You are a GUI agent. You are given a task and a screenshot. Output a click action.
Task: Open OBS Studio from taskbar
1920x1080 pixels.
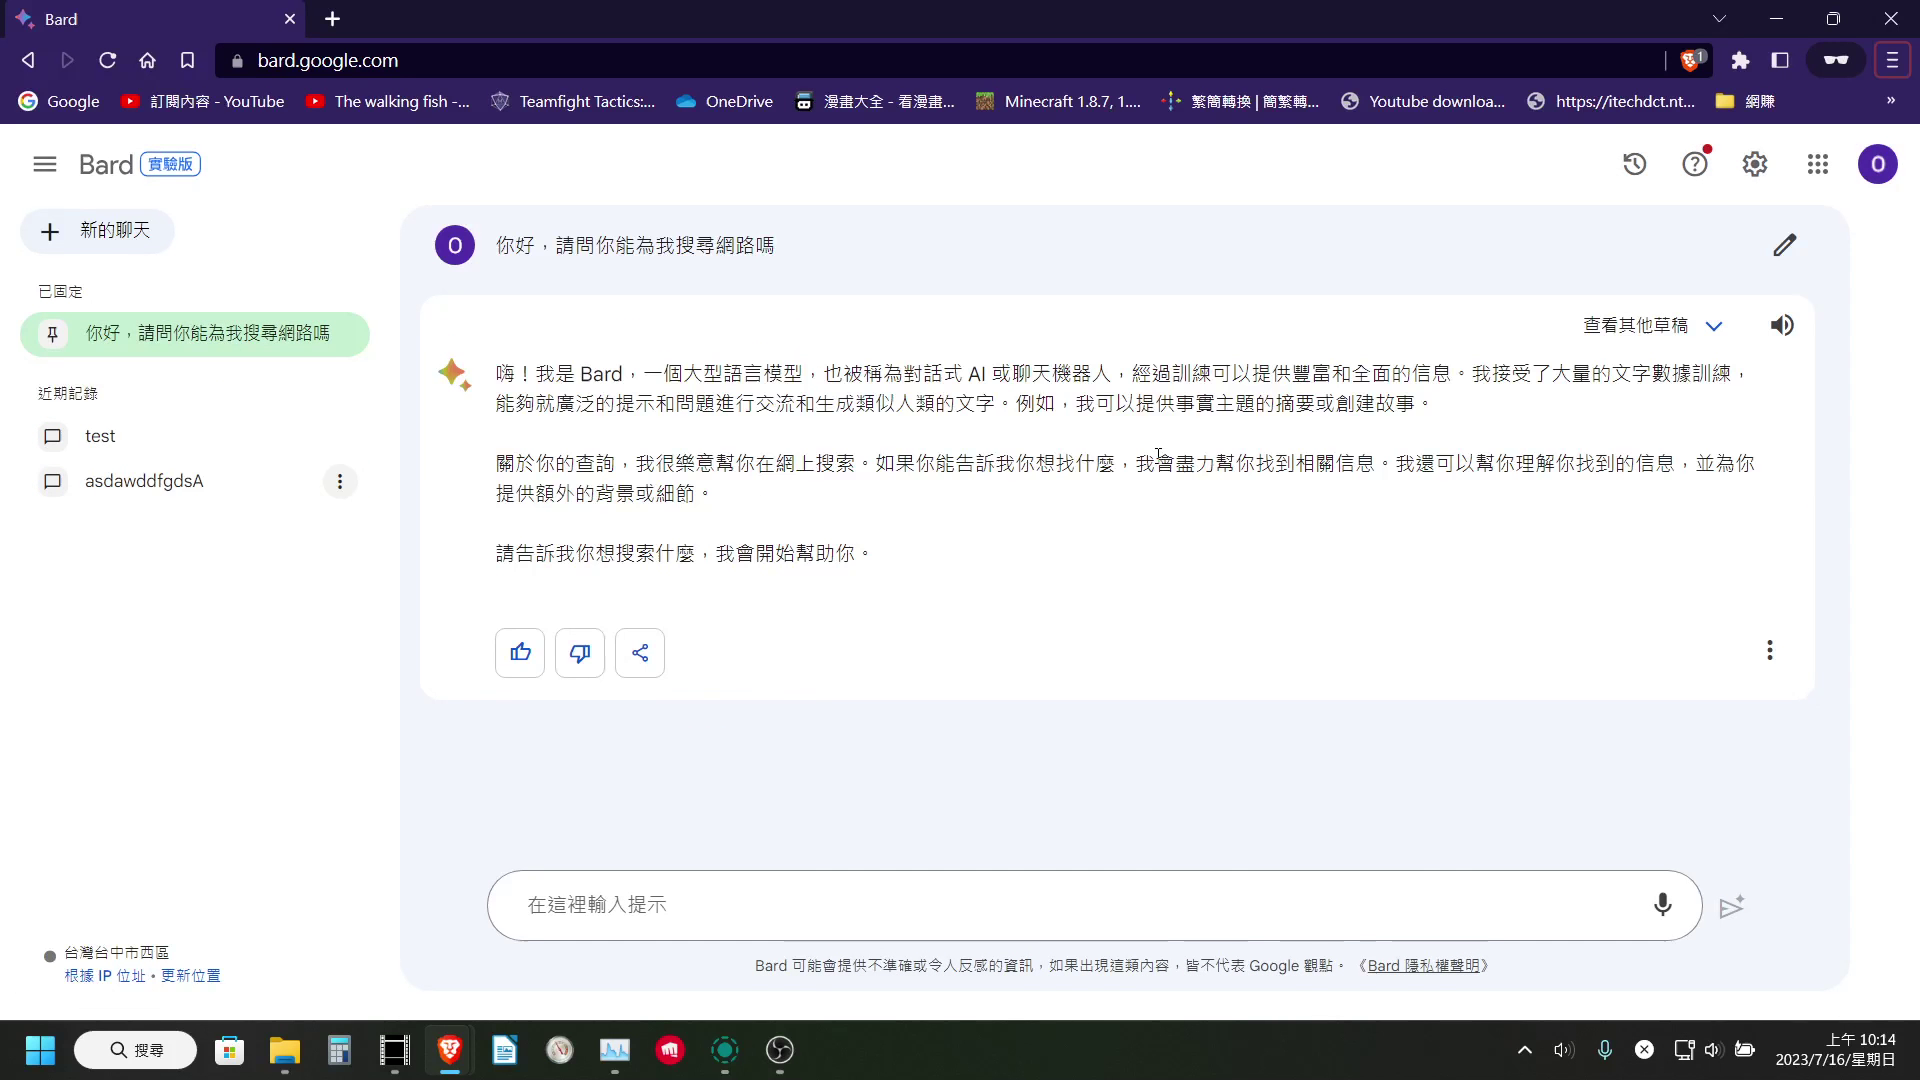point(780,1050)
